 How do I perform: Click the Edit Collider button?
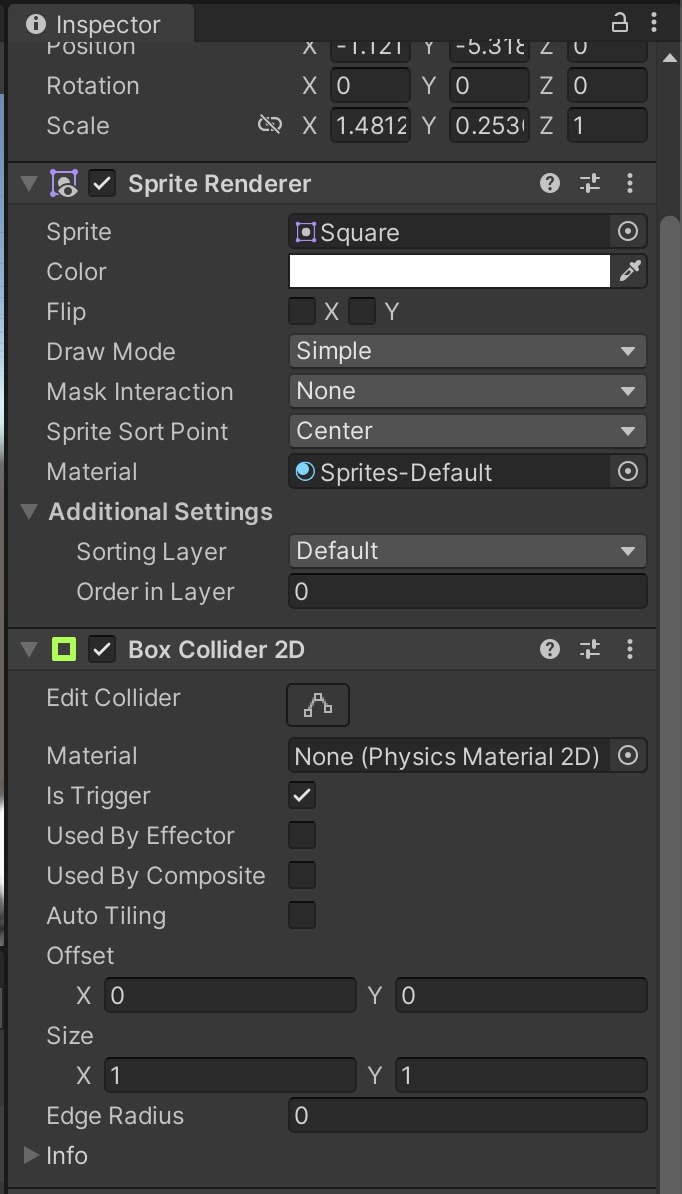click(x=318, y=705)
